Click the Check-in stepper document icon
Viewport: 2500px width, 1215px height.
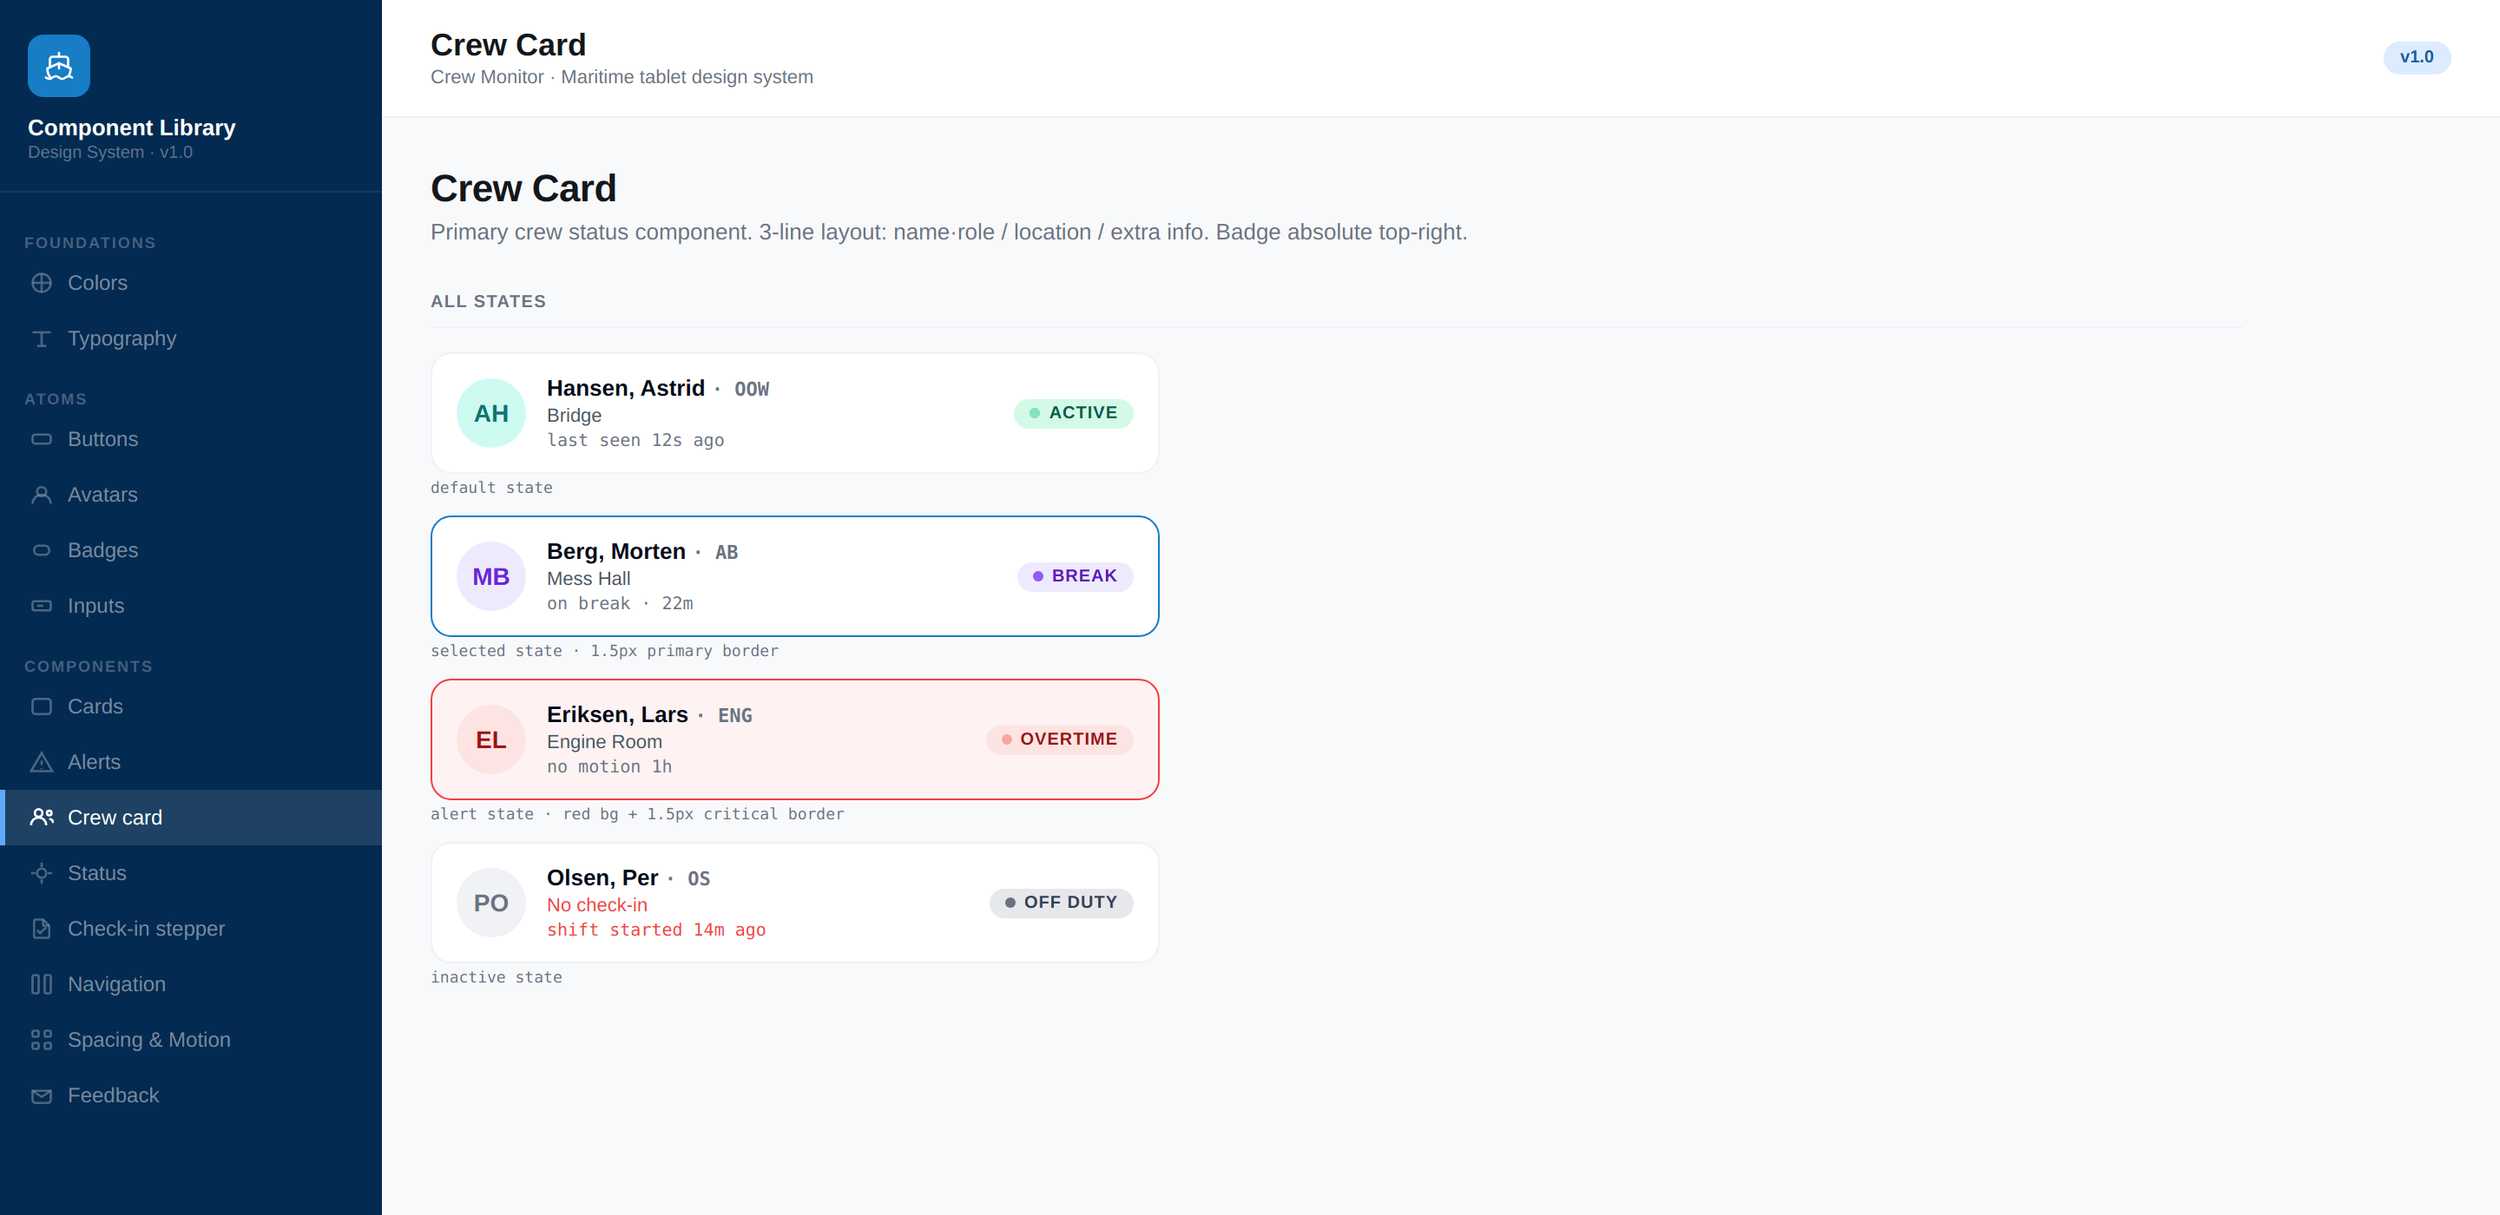[41, 929]
